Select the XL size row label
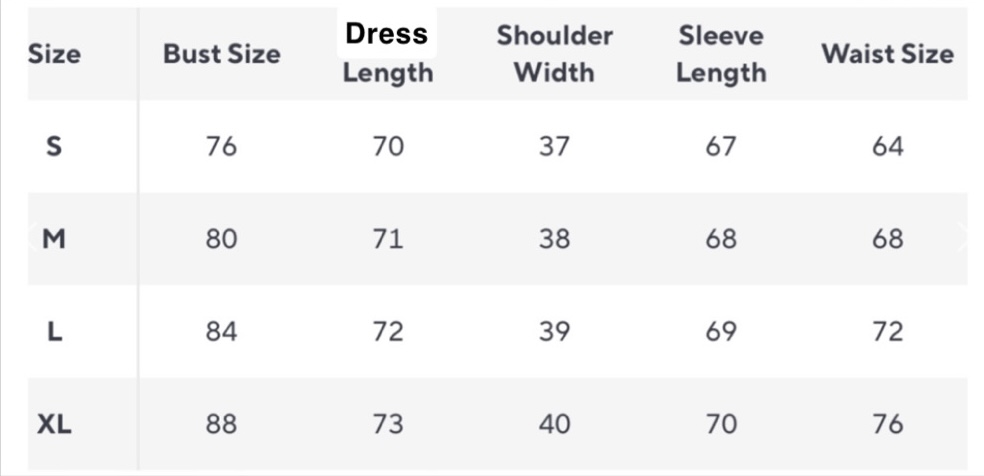 pos(54,424)
